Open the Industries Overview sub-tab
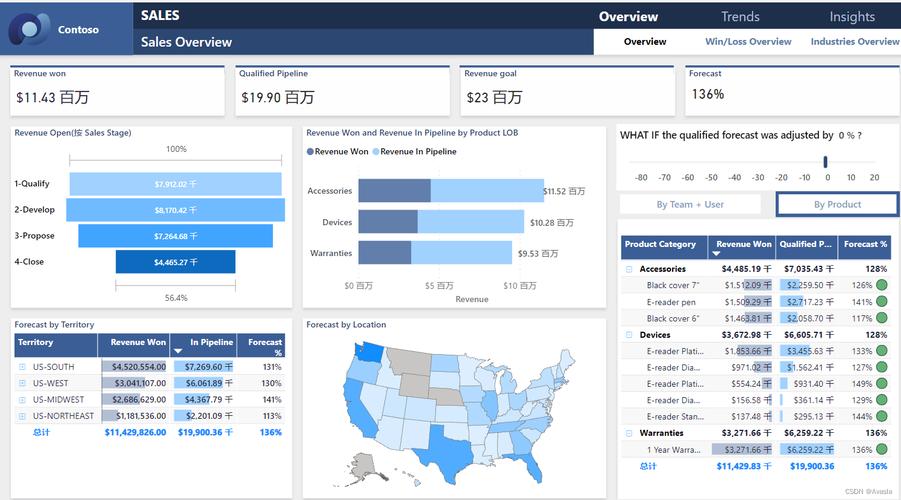The height and width of the screenshot is (500, 901). point(854,42)
